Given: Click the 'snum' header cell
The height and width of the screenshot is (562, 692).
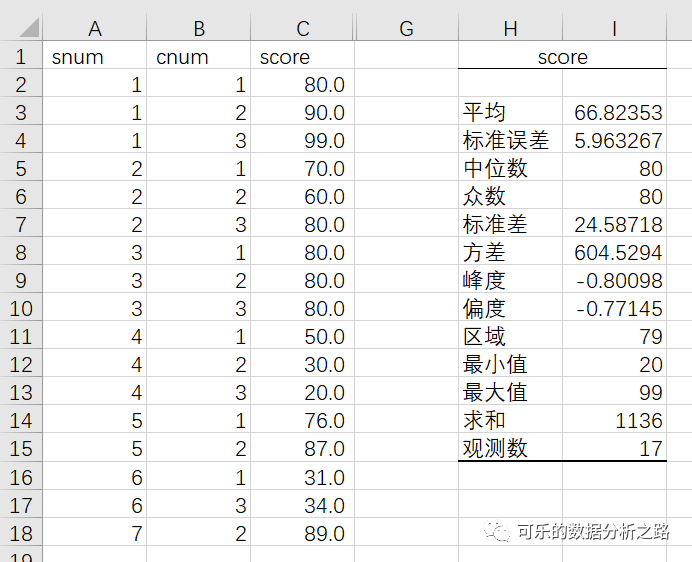Looking at the screenshot, I should pos(94,57).
